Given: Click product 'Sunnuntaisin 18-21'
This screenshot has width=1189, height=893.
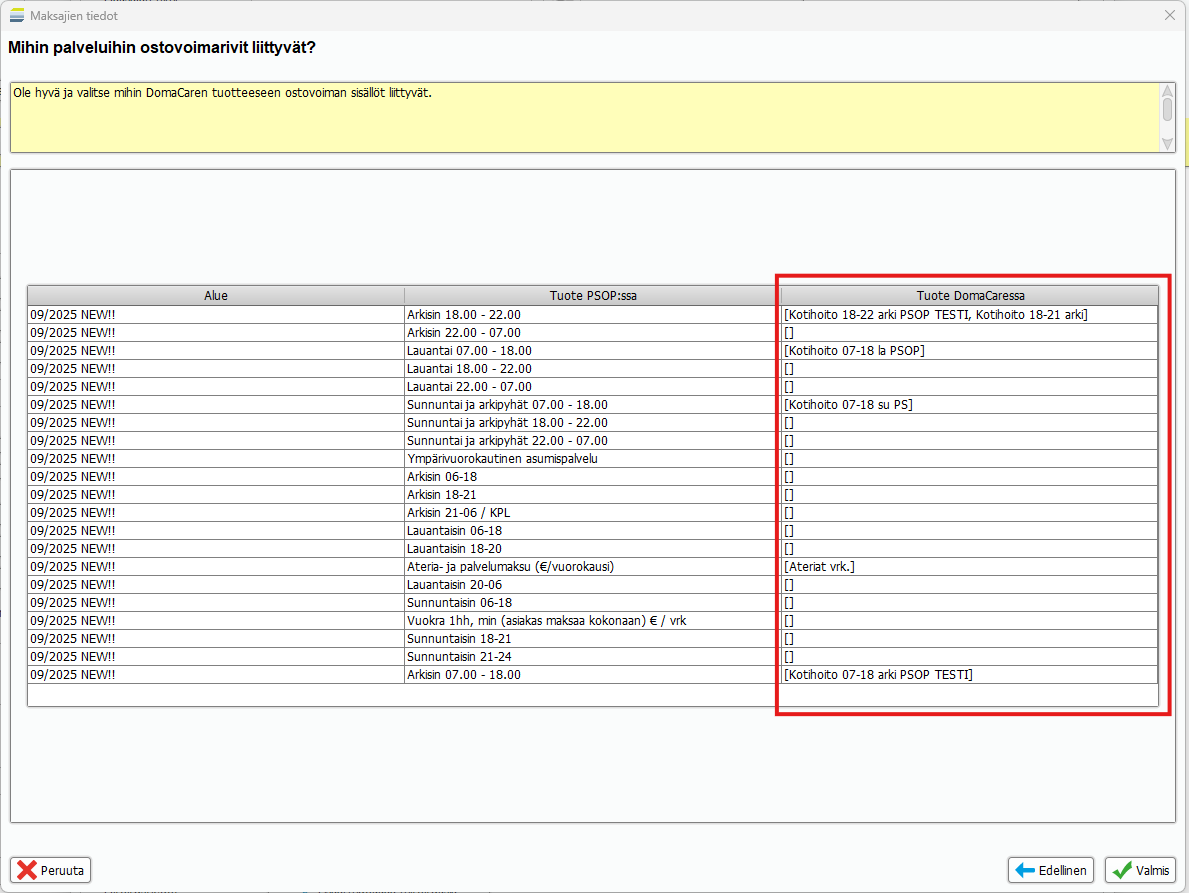Looking at the screenshot, I should coord(593,639).
